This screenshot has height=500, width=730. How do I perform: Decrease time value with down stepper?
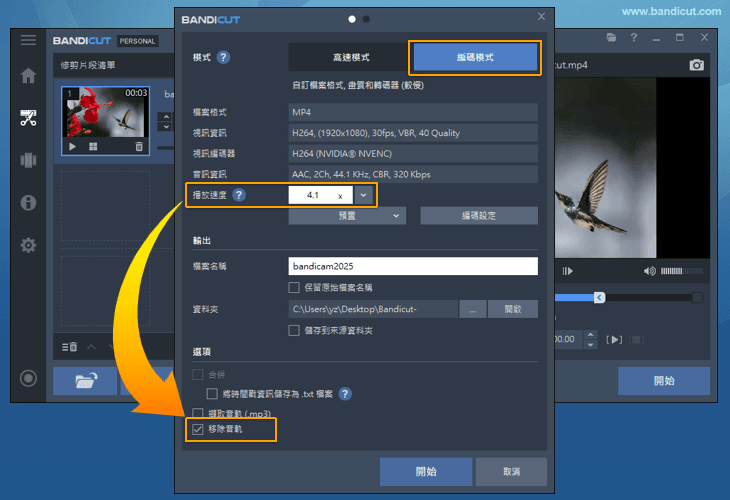[590, 345]
